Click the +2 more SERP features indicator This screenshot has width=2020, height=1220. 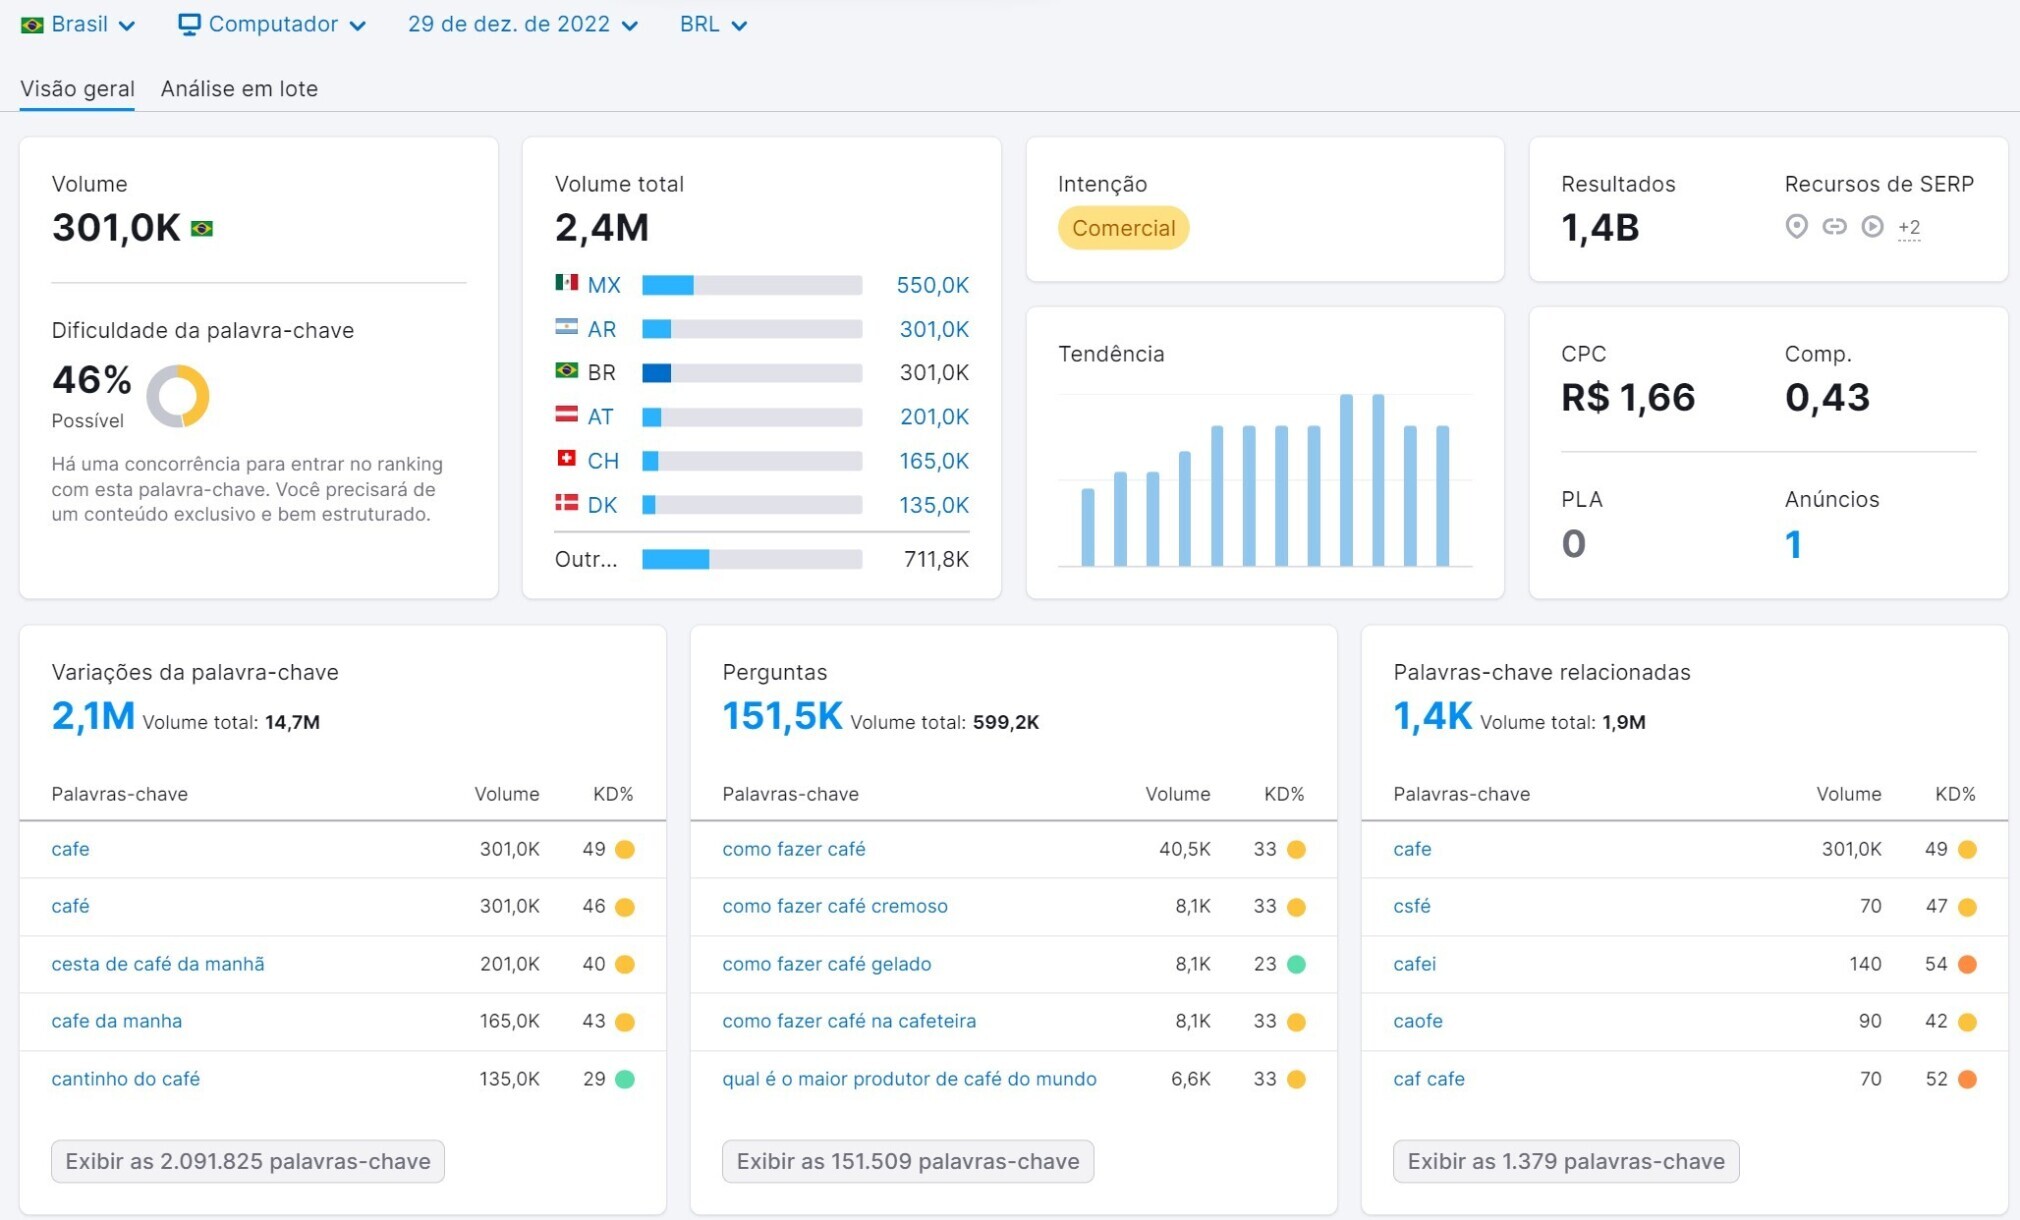pos(1908,227)
